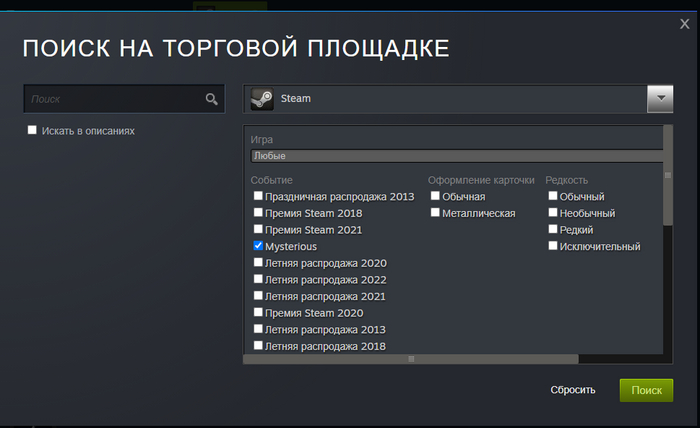Select 'Редкий' rarity checkbox
The image size is (700, 428).
(x=553, y=229)
